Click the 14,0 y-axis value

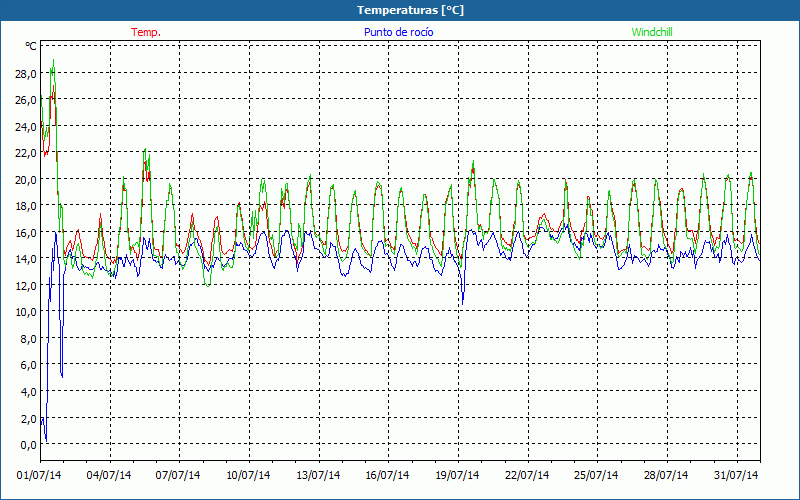[x=26, y=259]
